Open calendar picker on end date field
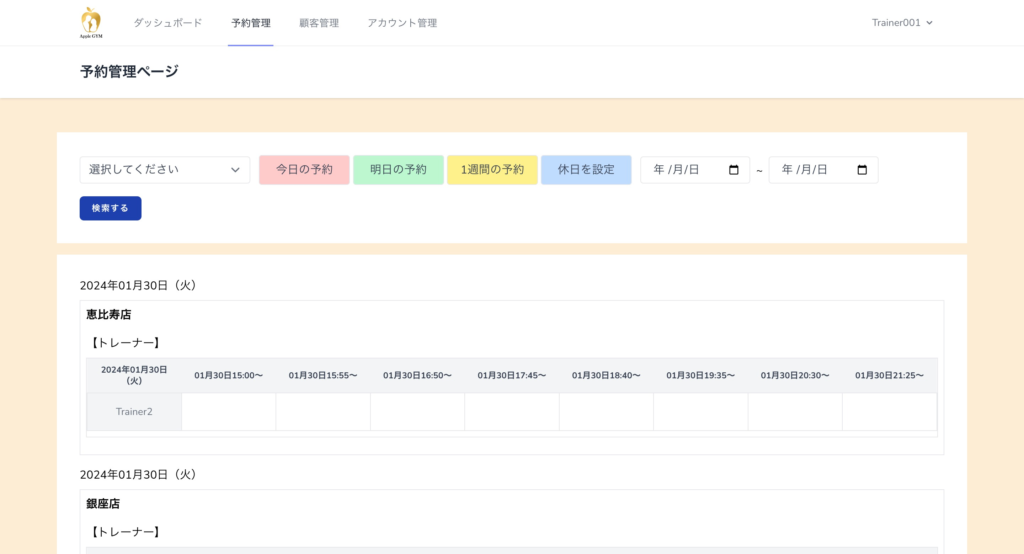The width and height of the screenshot is (1024, 554). (862, 170)
